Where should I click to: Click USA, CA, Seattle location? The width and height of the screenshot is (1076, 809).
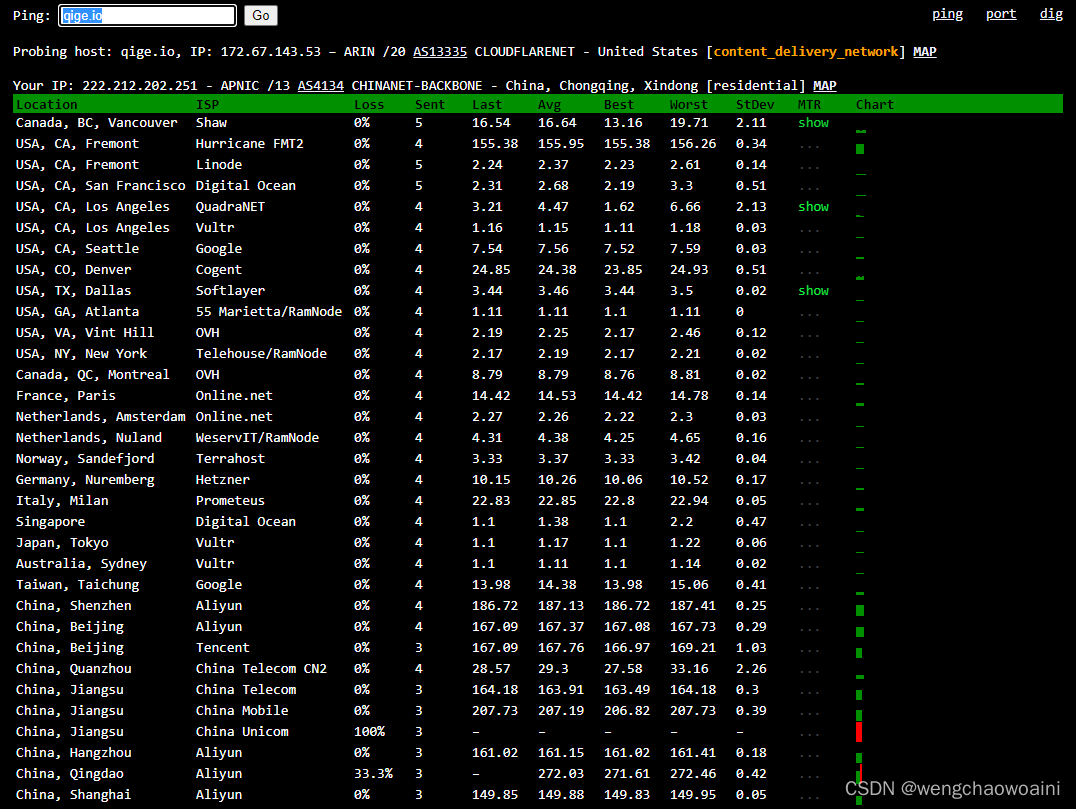(x=77, y=249)
